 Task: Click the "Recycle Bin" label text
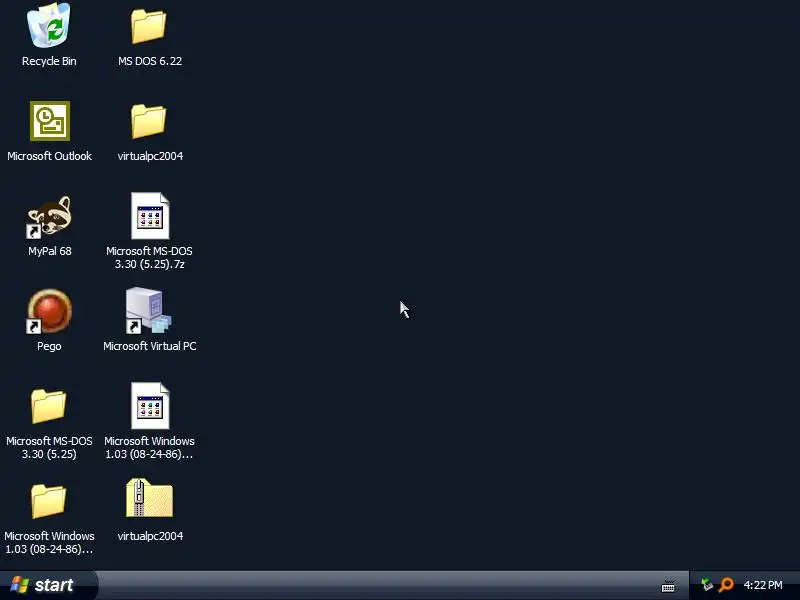[49, 61]
